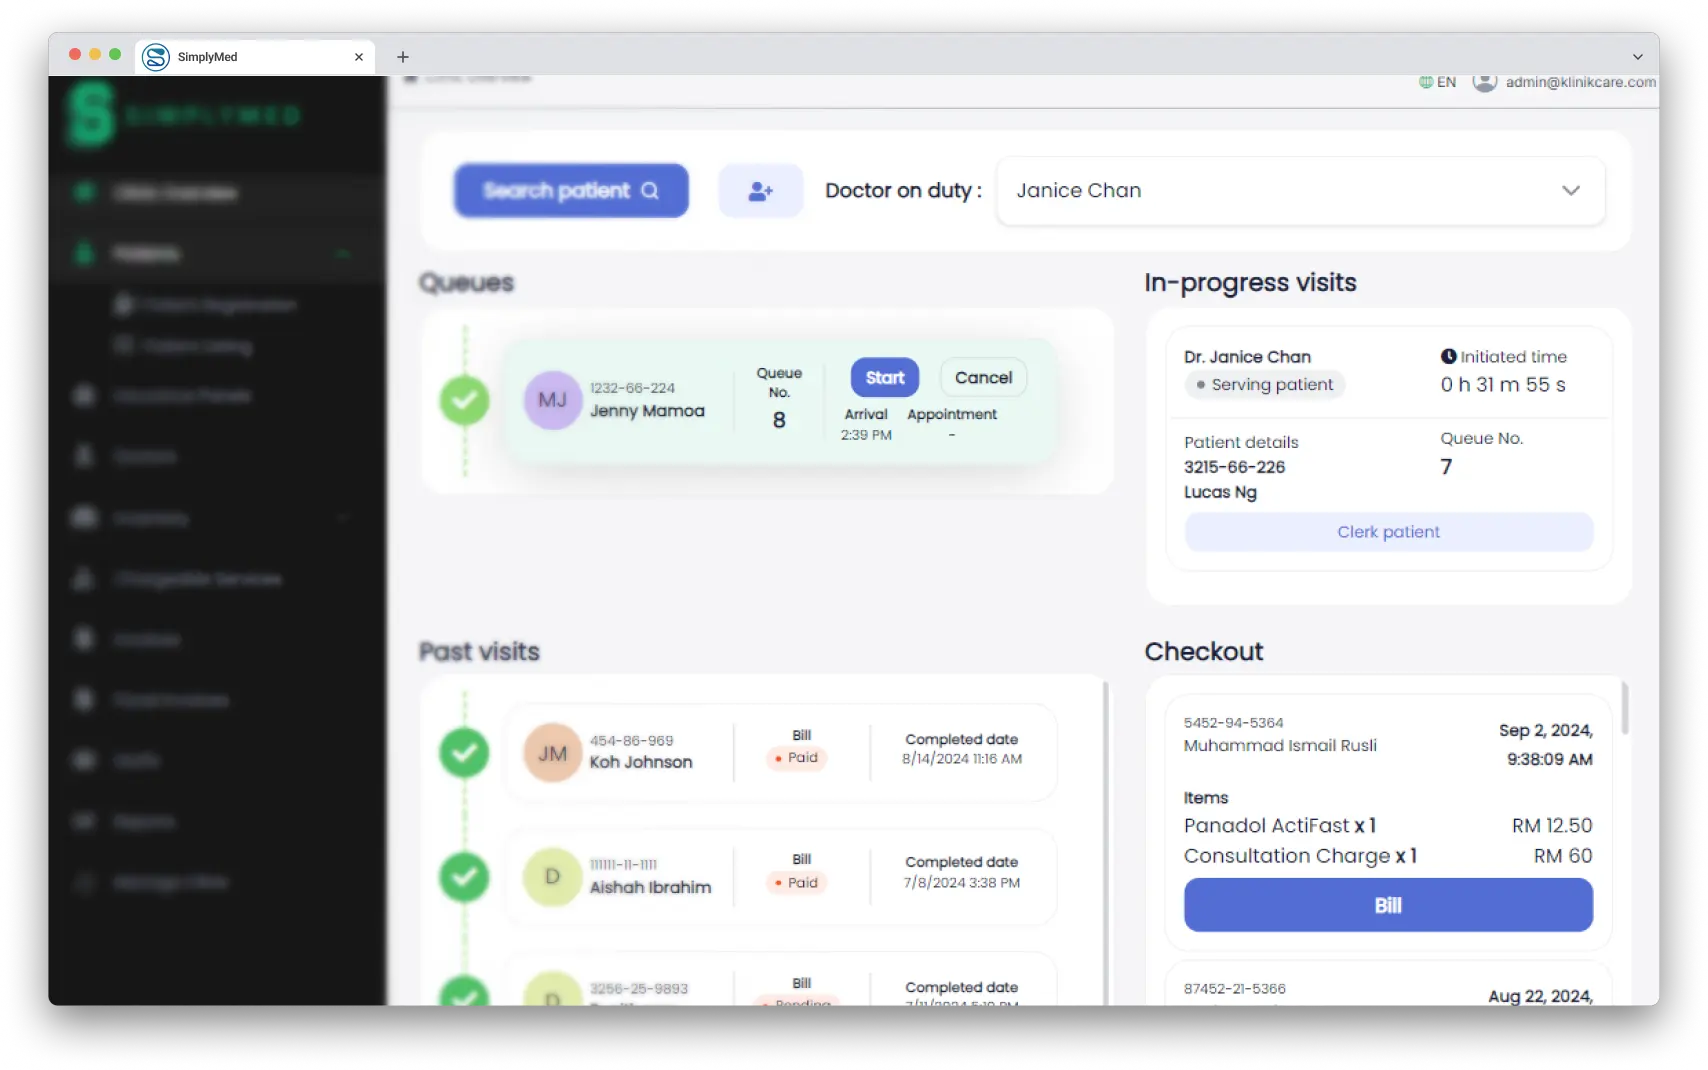Select the Inventory sidebar icon
This screenshot has height=1070, width=1708.
pyautogui.click(x=84, y=517)
